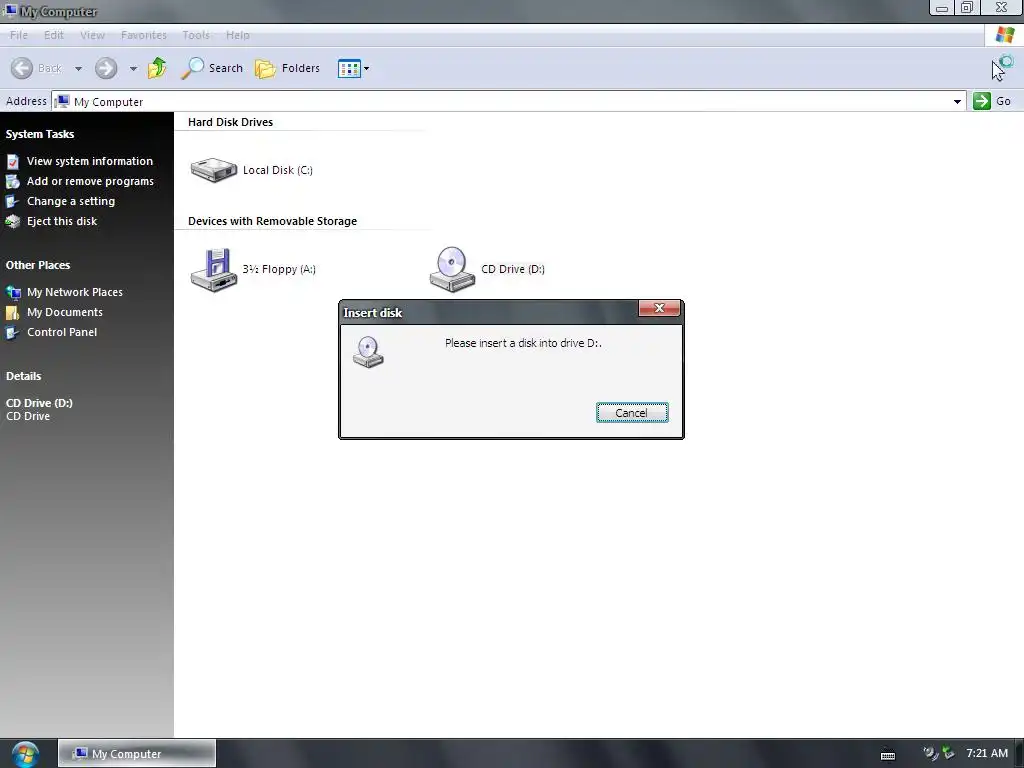Click the keyboard icon in system tray

point(888,755)
